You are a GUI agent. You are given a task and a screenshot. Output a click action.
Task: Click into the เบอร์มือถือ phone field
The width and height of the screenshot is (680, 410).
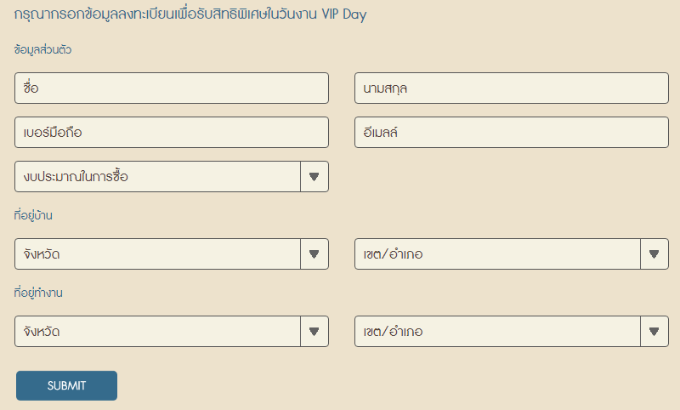pos(171,132)
